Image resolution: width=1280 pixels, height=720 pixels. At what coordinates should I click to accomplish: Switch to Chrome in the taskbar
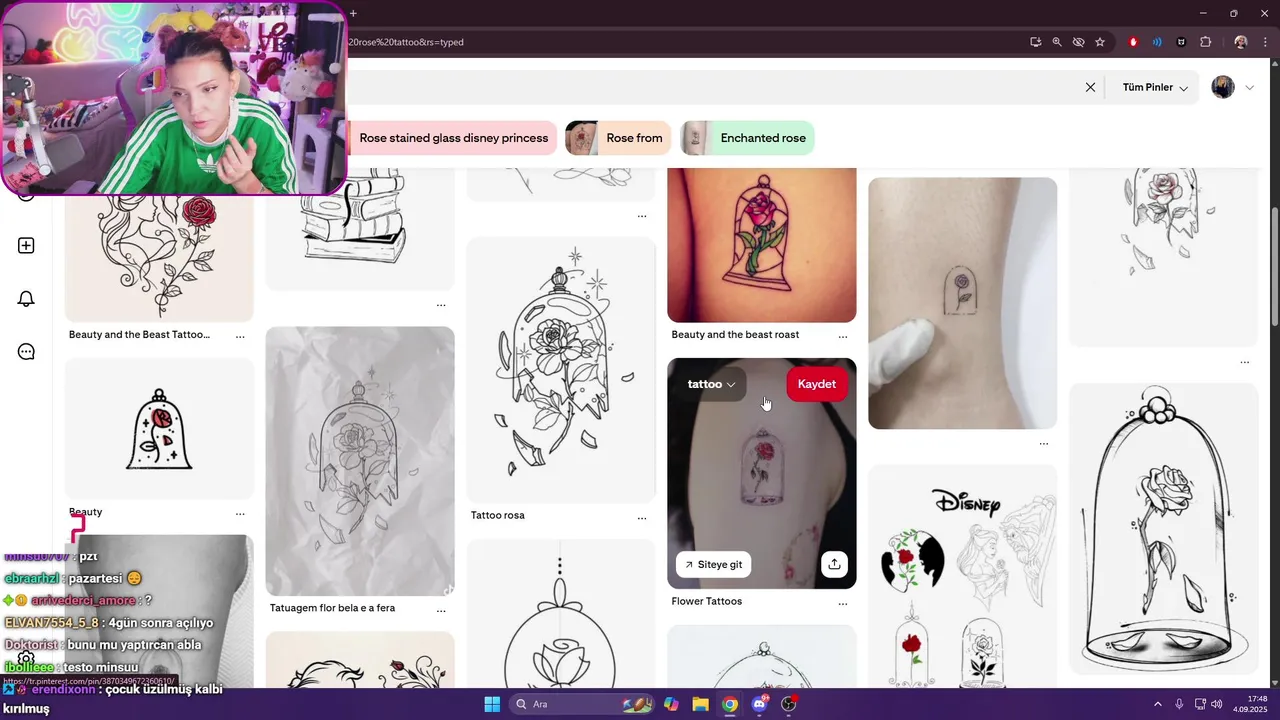click(730, 704)
